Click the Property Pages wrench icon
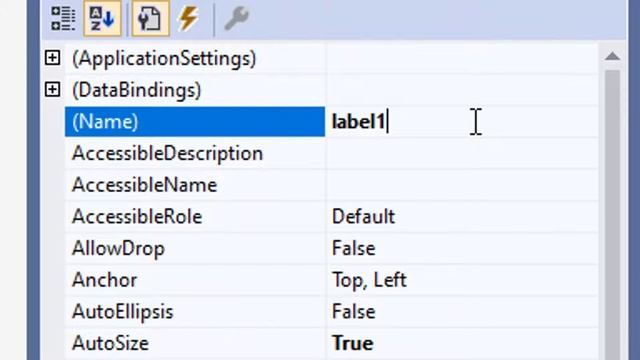Image resolution: width=640 pixels, height=360 pixels. pos(236,19)
